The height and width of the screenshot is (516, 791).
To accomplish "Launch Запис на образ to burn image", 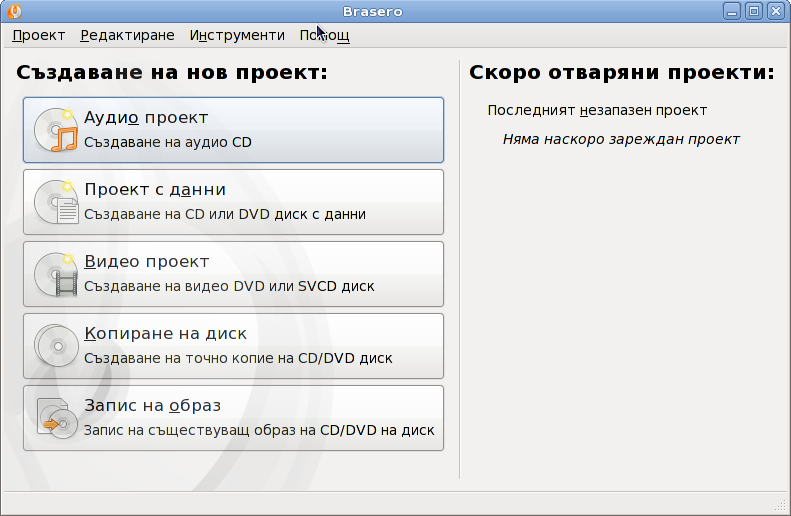I will coord(233,418).
